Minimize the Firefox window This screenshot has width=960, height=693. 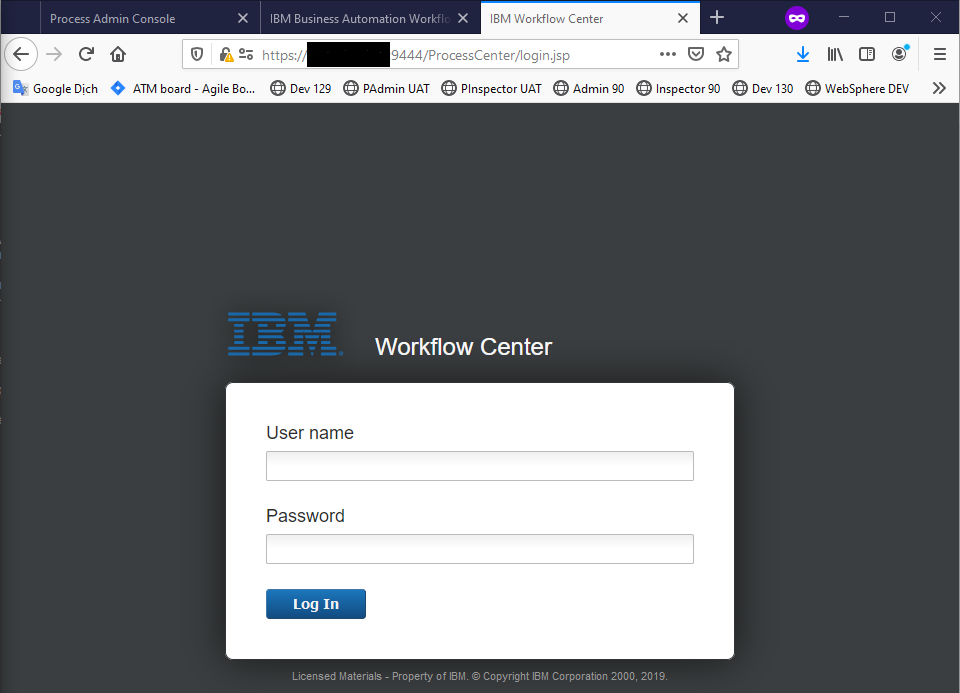(844, 17)
